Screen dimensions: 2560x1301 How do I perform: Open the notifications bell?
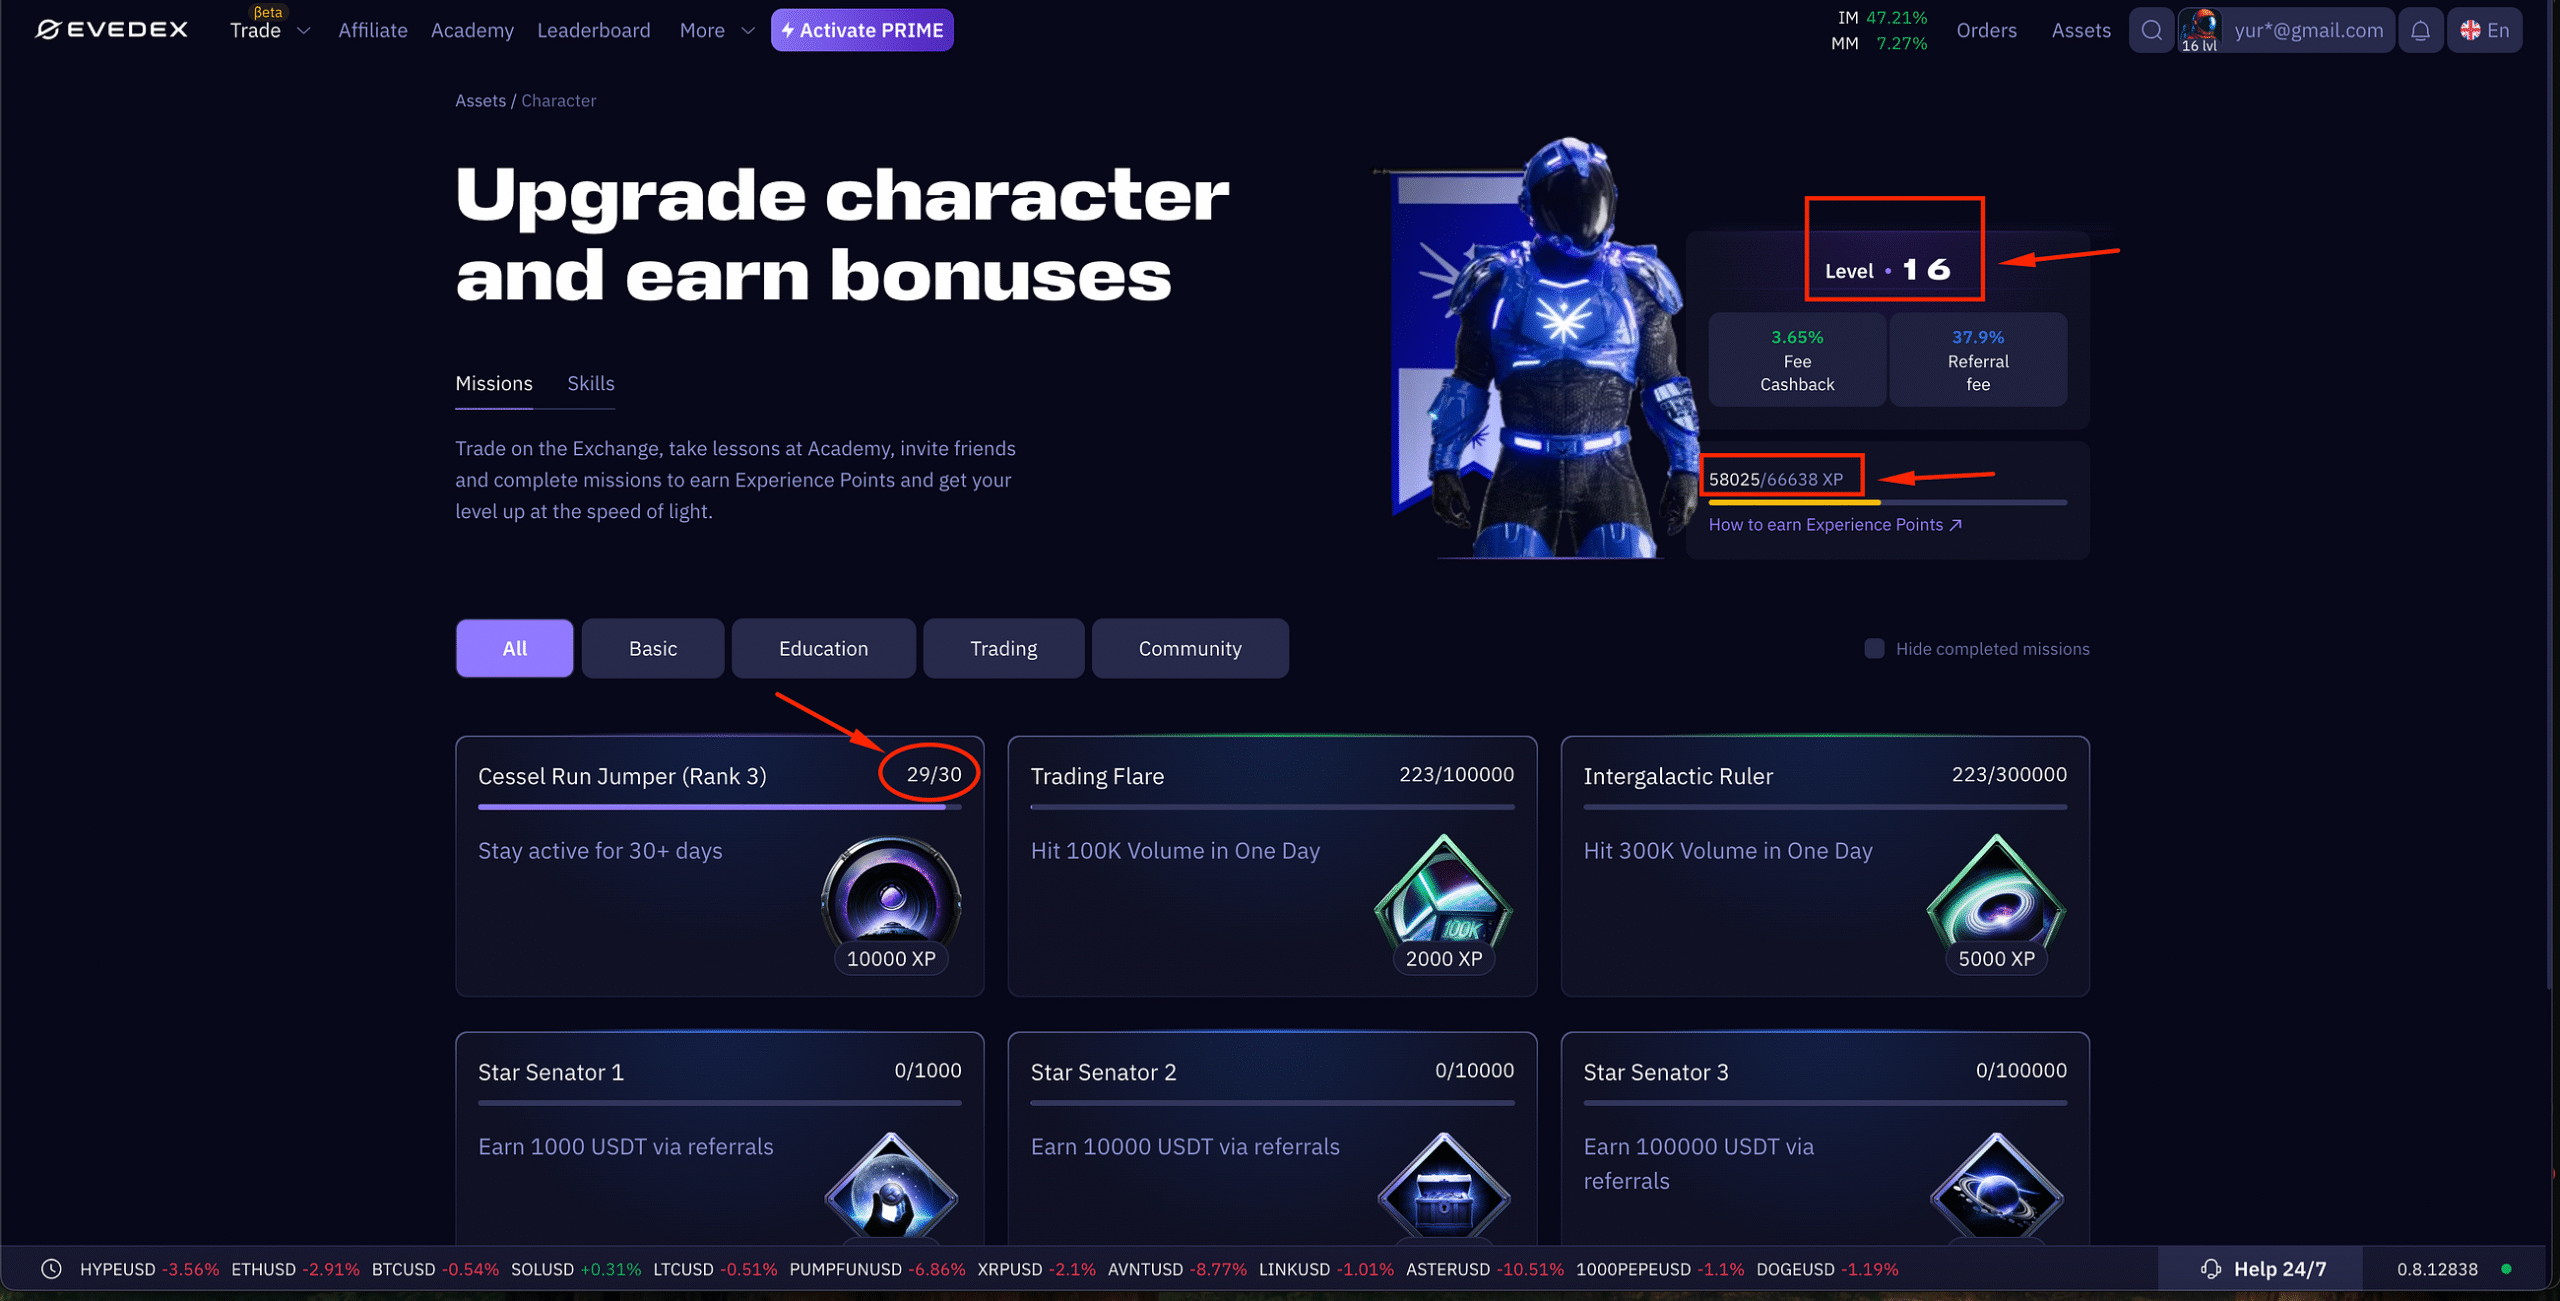click(2420, 30)
